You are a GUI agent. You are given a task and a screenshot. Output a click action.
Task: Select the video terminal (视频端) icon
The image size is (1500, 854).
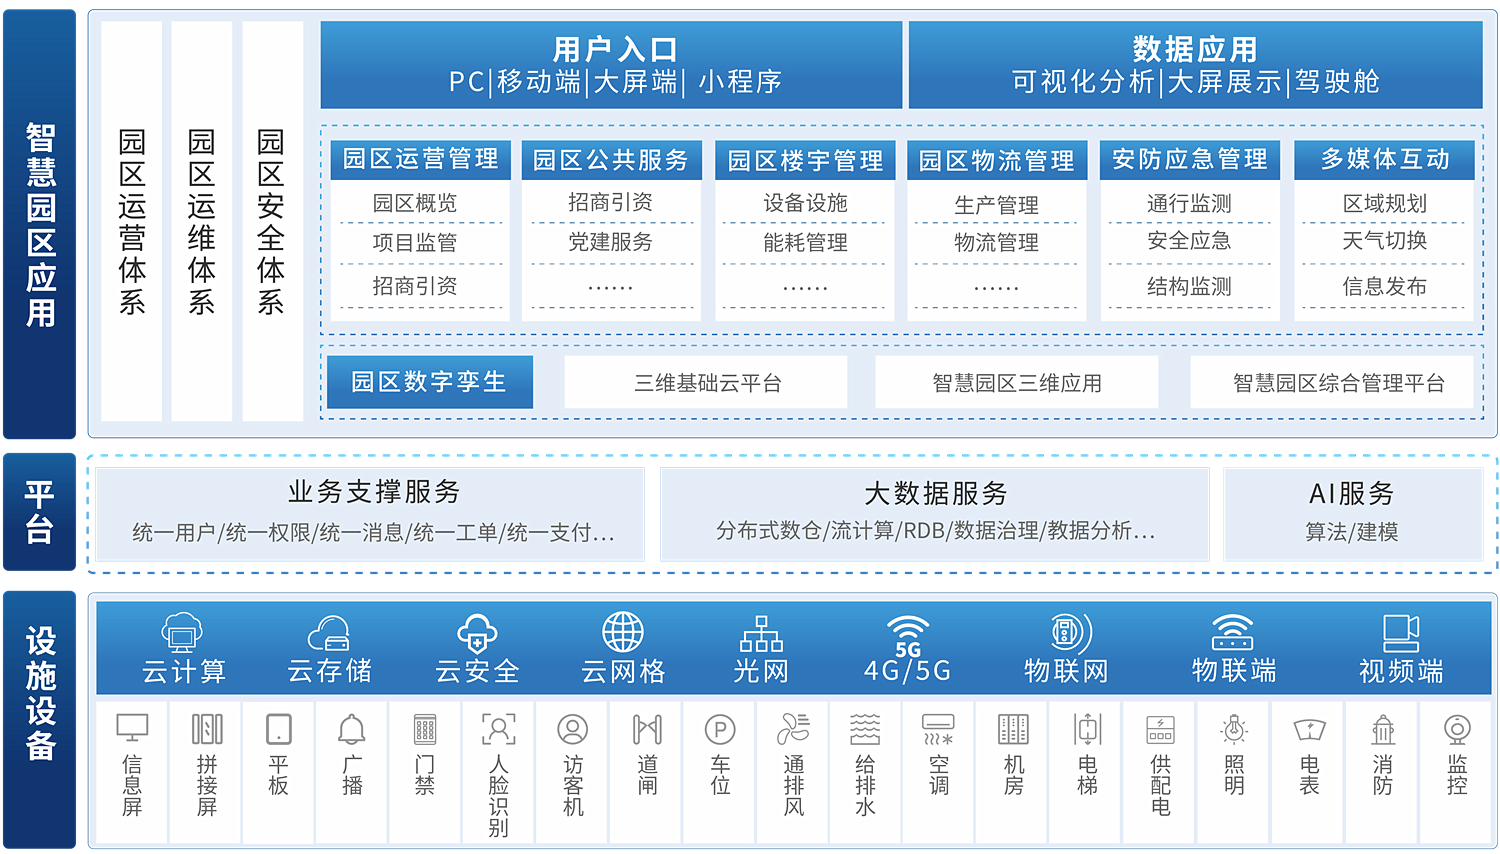coord(1401,632)
